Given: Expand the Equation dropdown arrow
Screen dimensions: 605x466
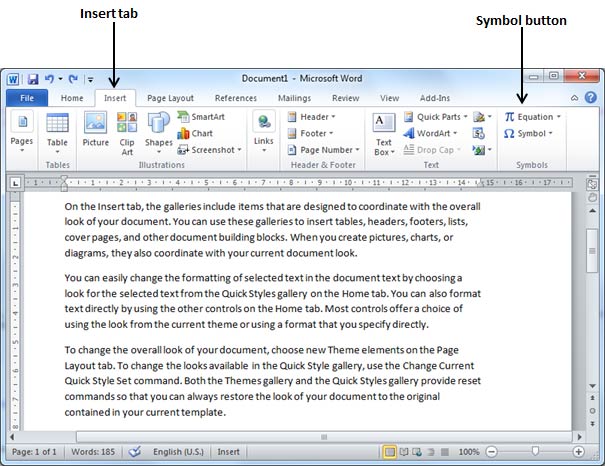Looking at the screenshot, I should [x=559, y=116].
